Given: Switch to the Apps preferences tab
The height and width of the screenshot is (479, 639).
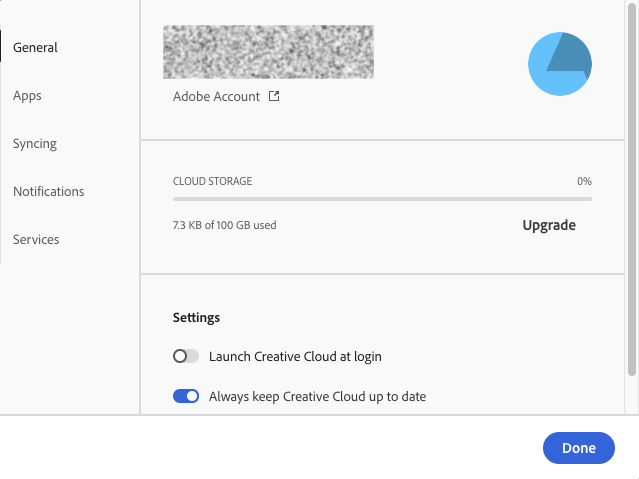Looking at the screenshot, I should pyautogui.click(x=27, y=95).
